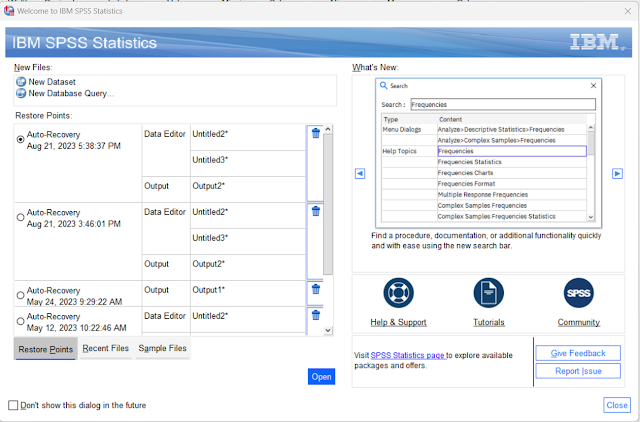Open New Dataset entry
640x422 pixels.
pos(52,82)
